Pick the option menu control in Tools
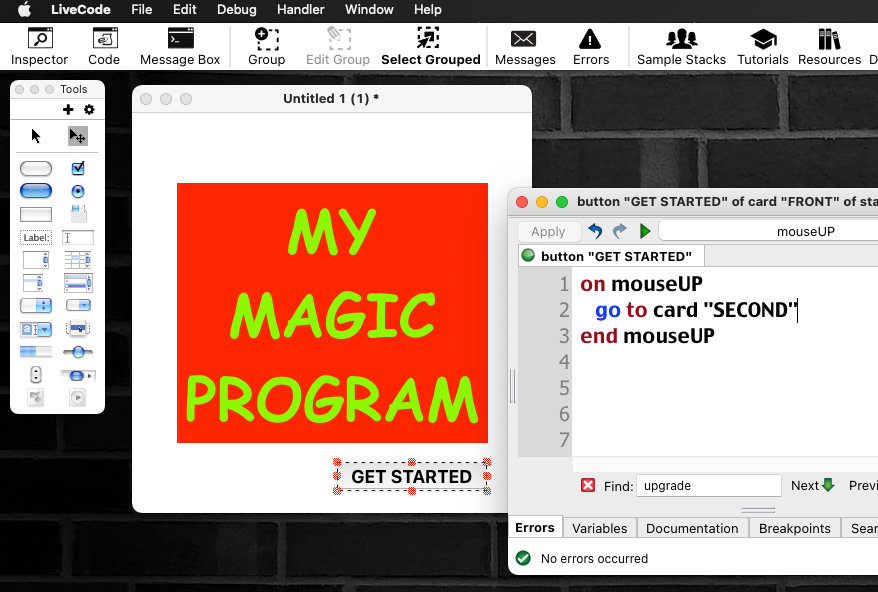The image size is (878, 592). [36, 306]
